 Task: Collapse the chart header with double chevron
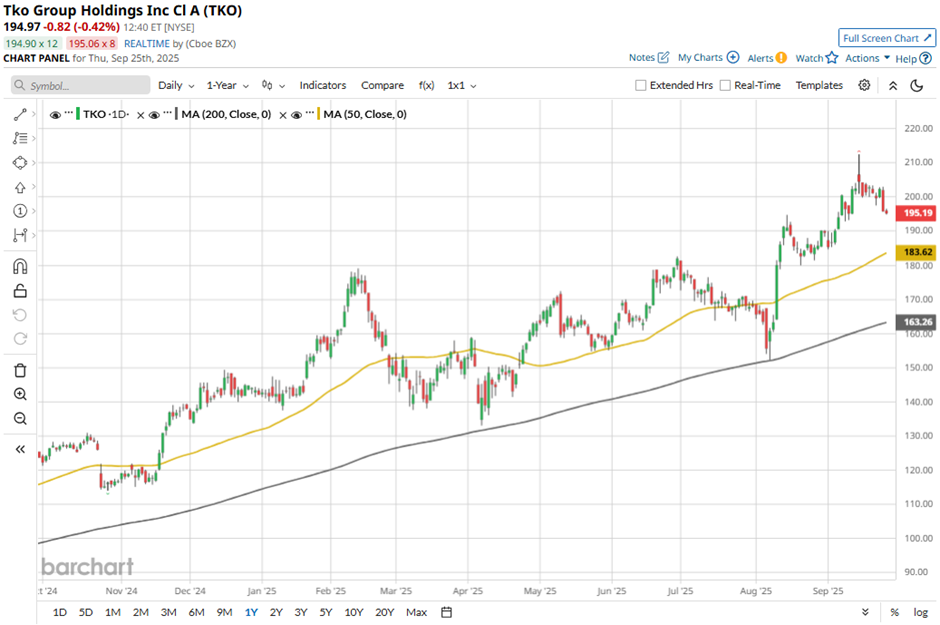(x=893, y=86)
